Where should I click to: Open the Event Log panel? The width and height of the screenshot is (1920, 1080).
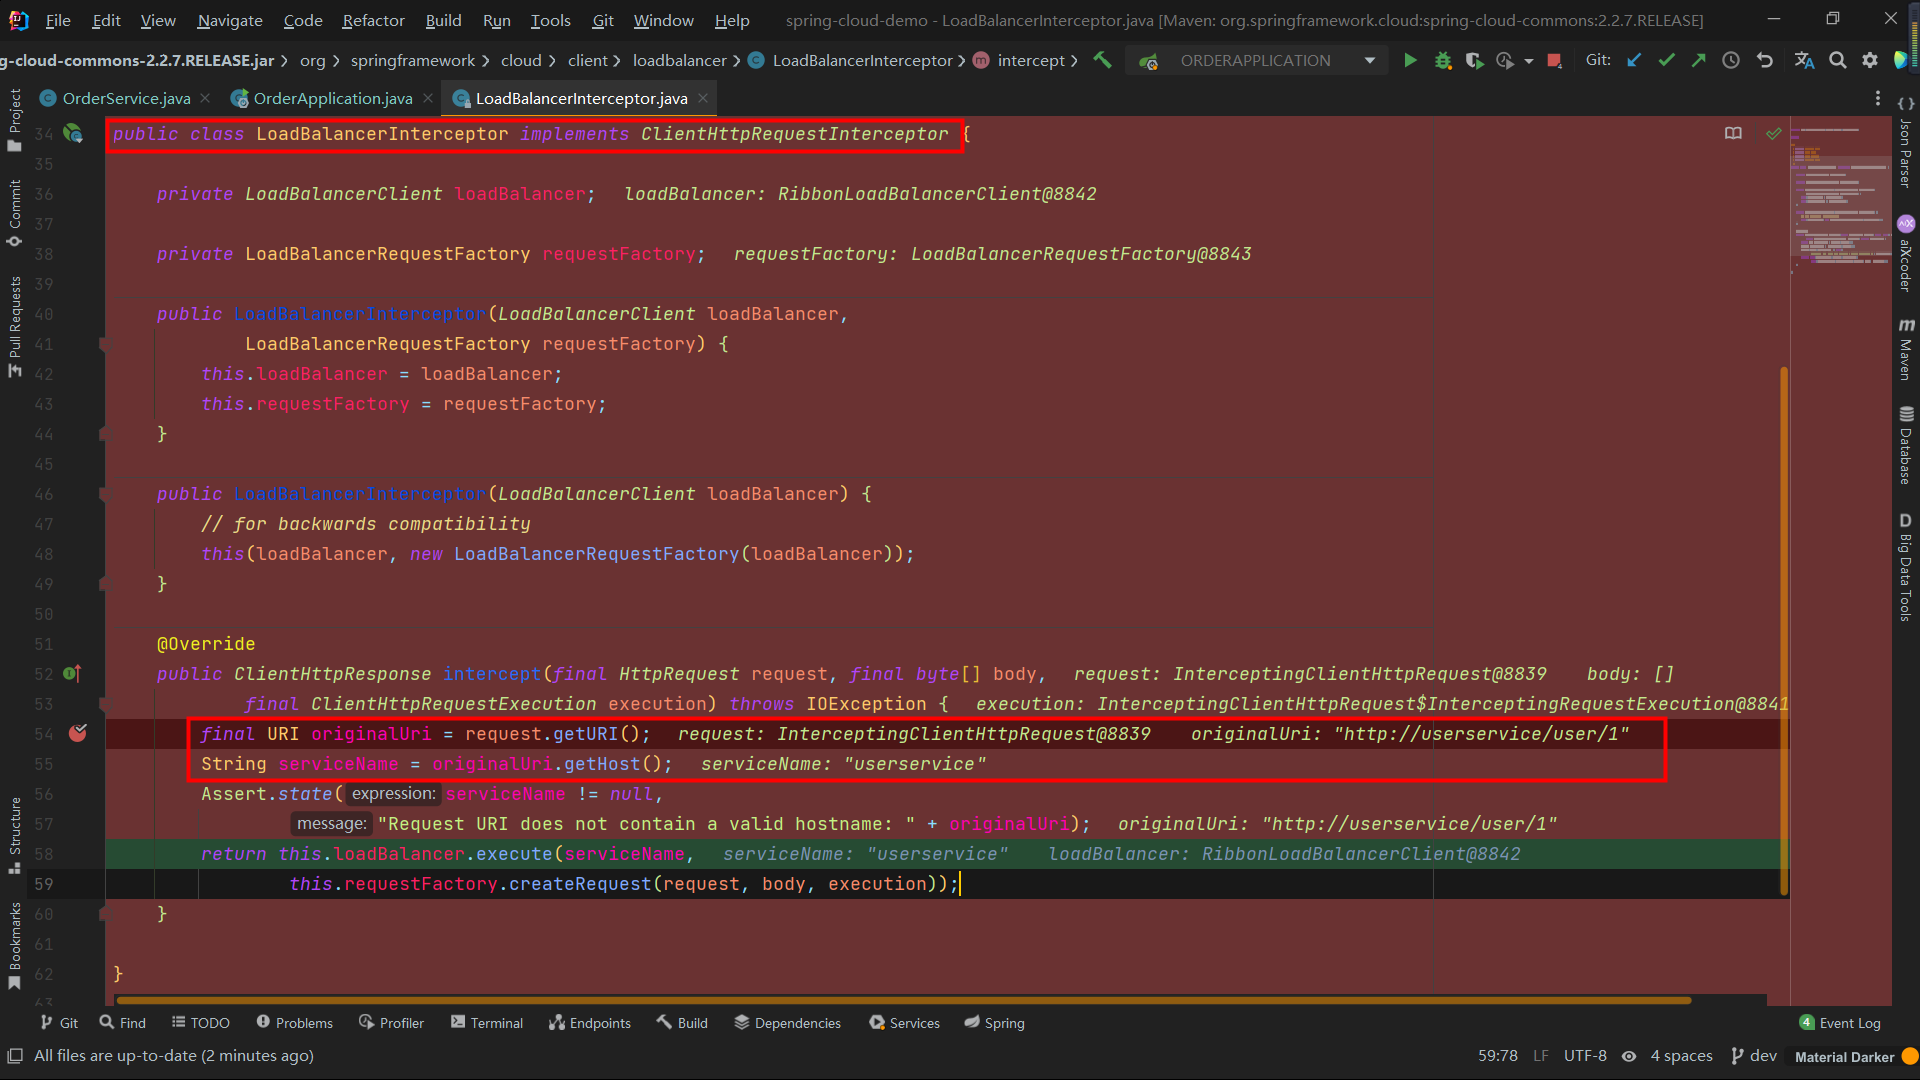pyautogui.click(x=1840, y=1023)
